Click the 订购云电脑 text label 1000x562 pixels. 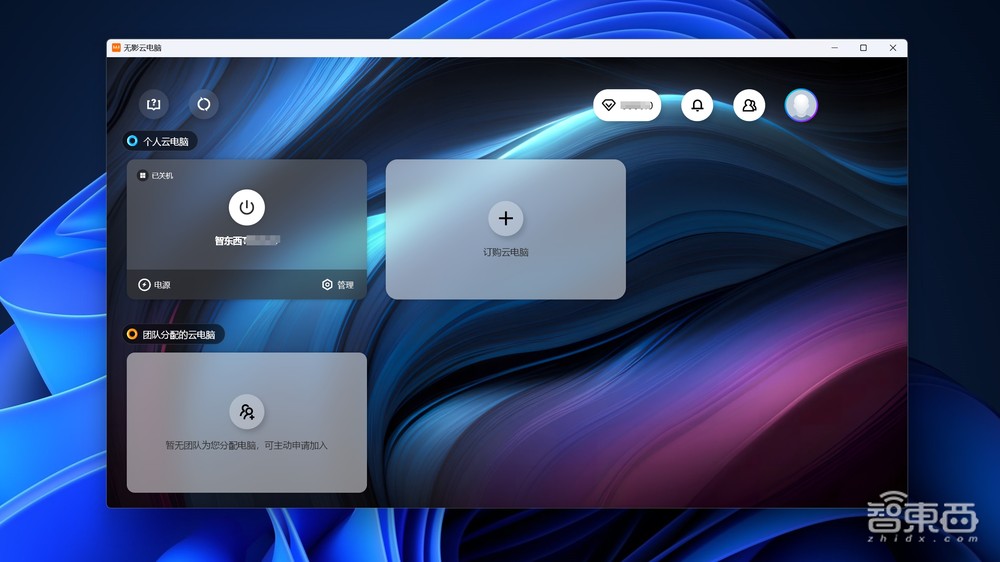coord(506,252)
